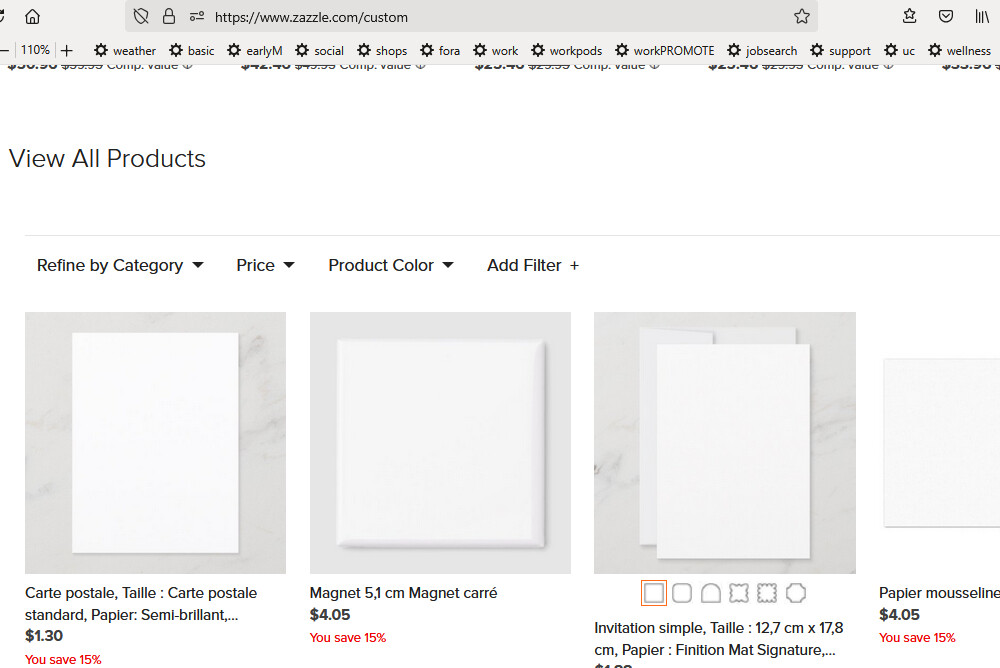Open the Magnet 5,1 cm Magnet carré link
Viewport: 1000px width, 668px height.
point(403,593)
